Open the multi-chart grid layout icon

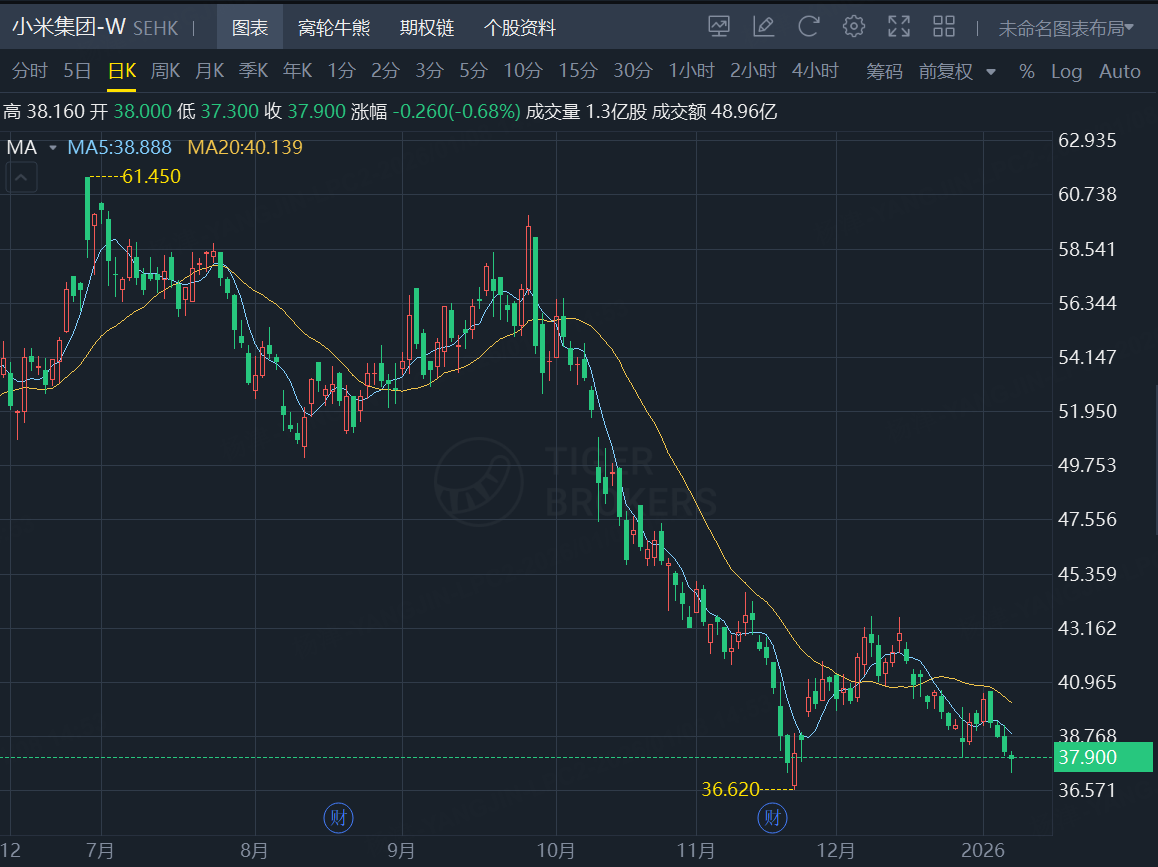click(x=944, y=27)
